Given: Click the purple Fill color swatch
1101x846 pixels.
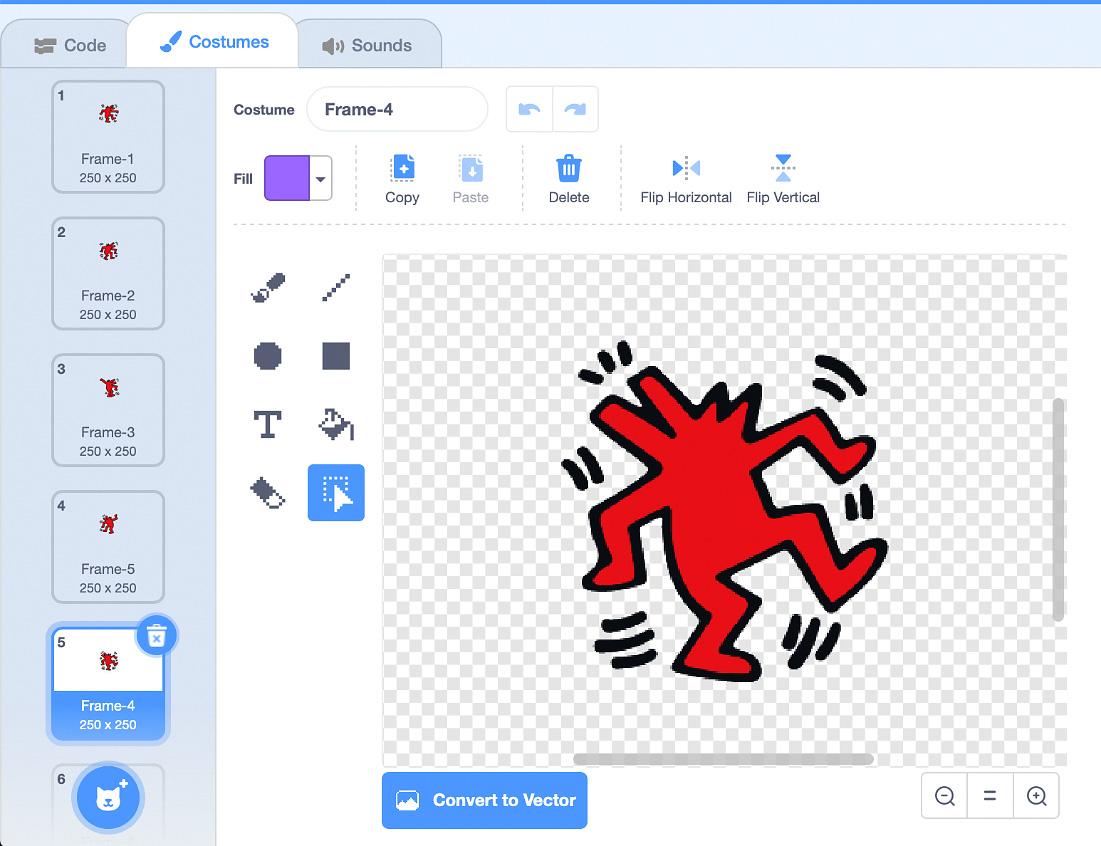Looking at the screenshot, I should point(287,179).
